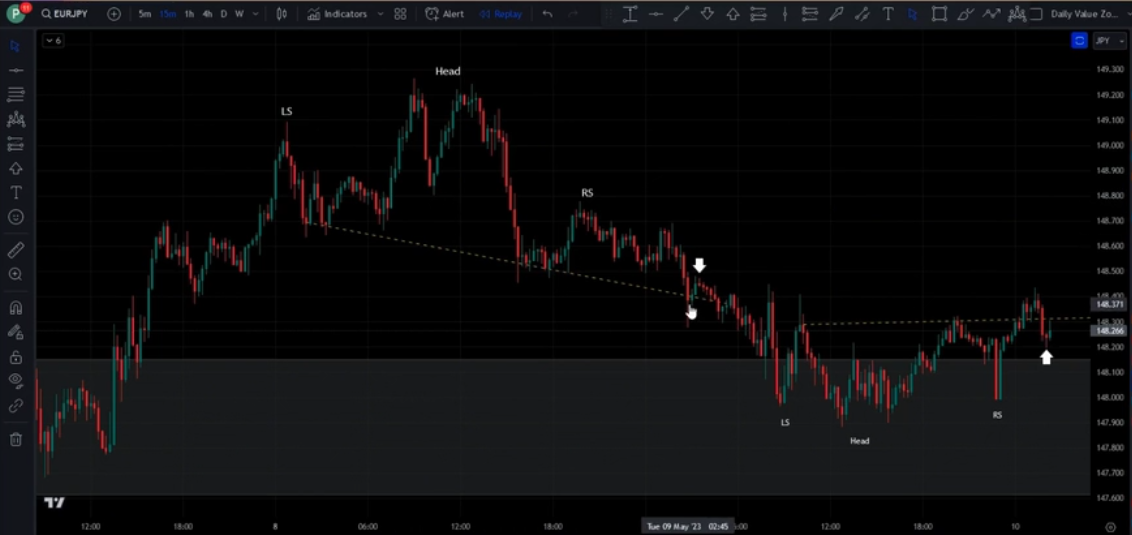Add a symbol to compare with plus icon
1132x535 pixels.
114,14
